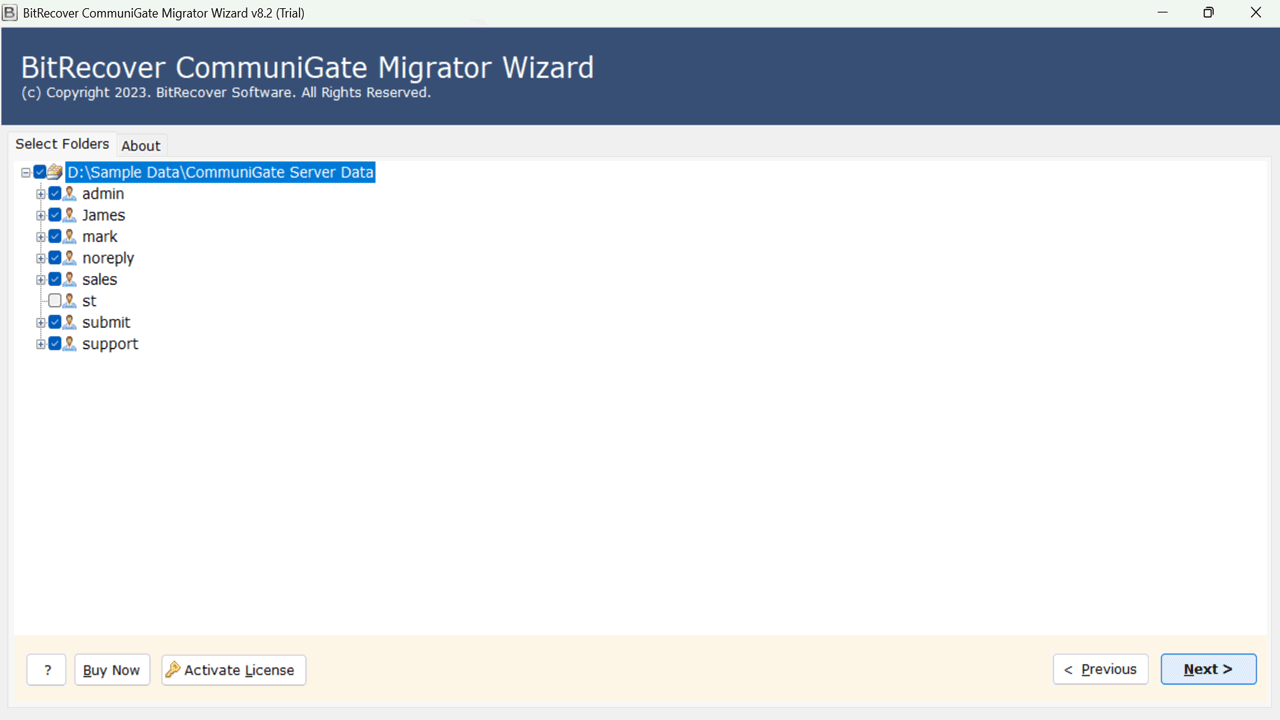
Task: Click the Activate License button
Action: pyautogui.click(x=234, y=670)
